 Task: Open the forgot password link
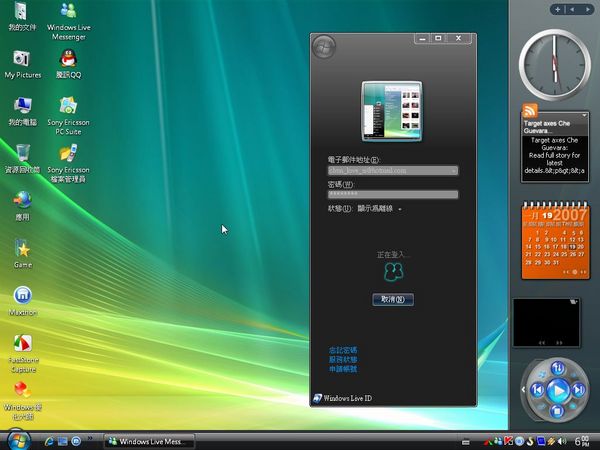(x=343, y=350)
